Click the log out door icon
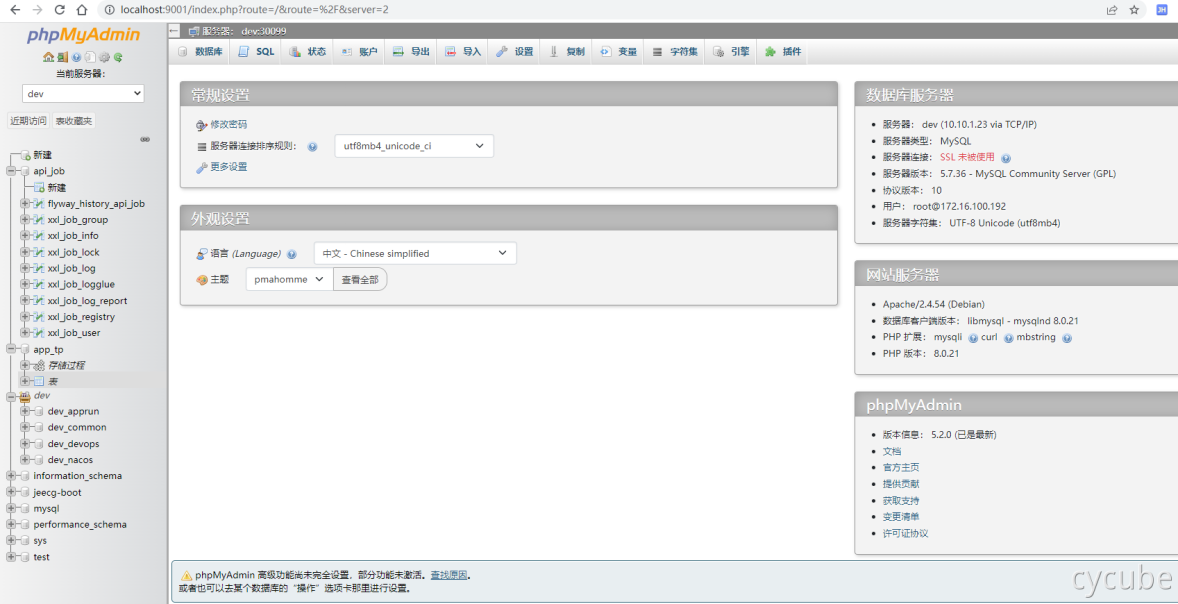This screenshot has height=604, width=1178. [62, 57]
